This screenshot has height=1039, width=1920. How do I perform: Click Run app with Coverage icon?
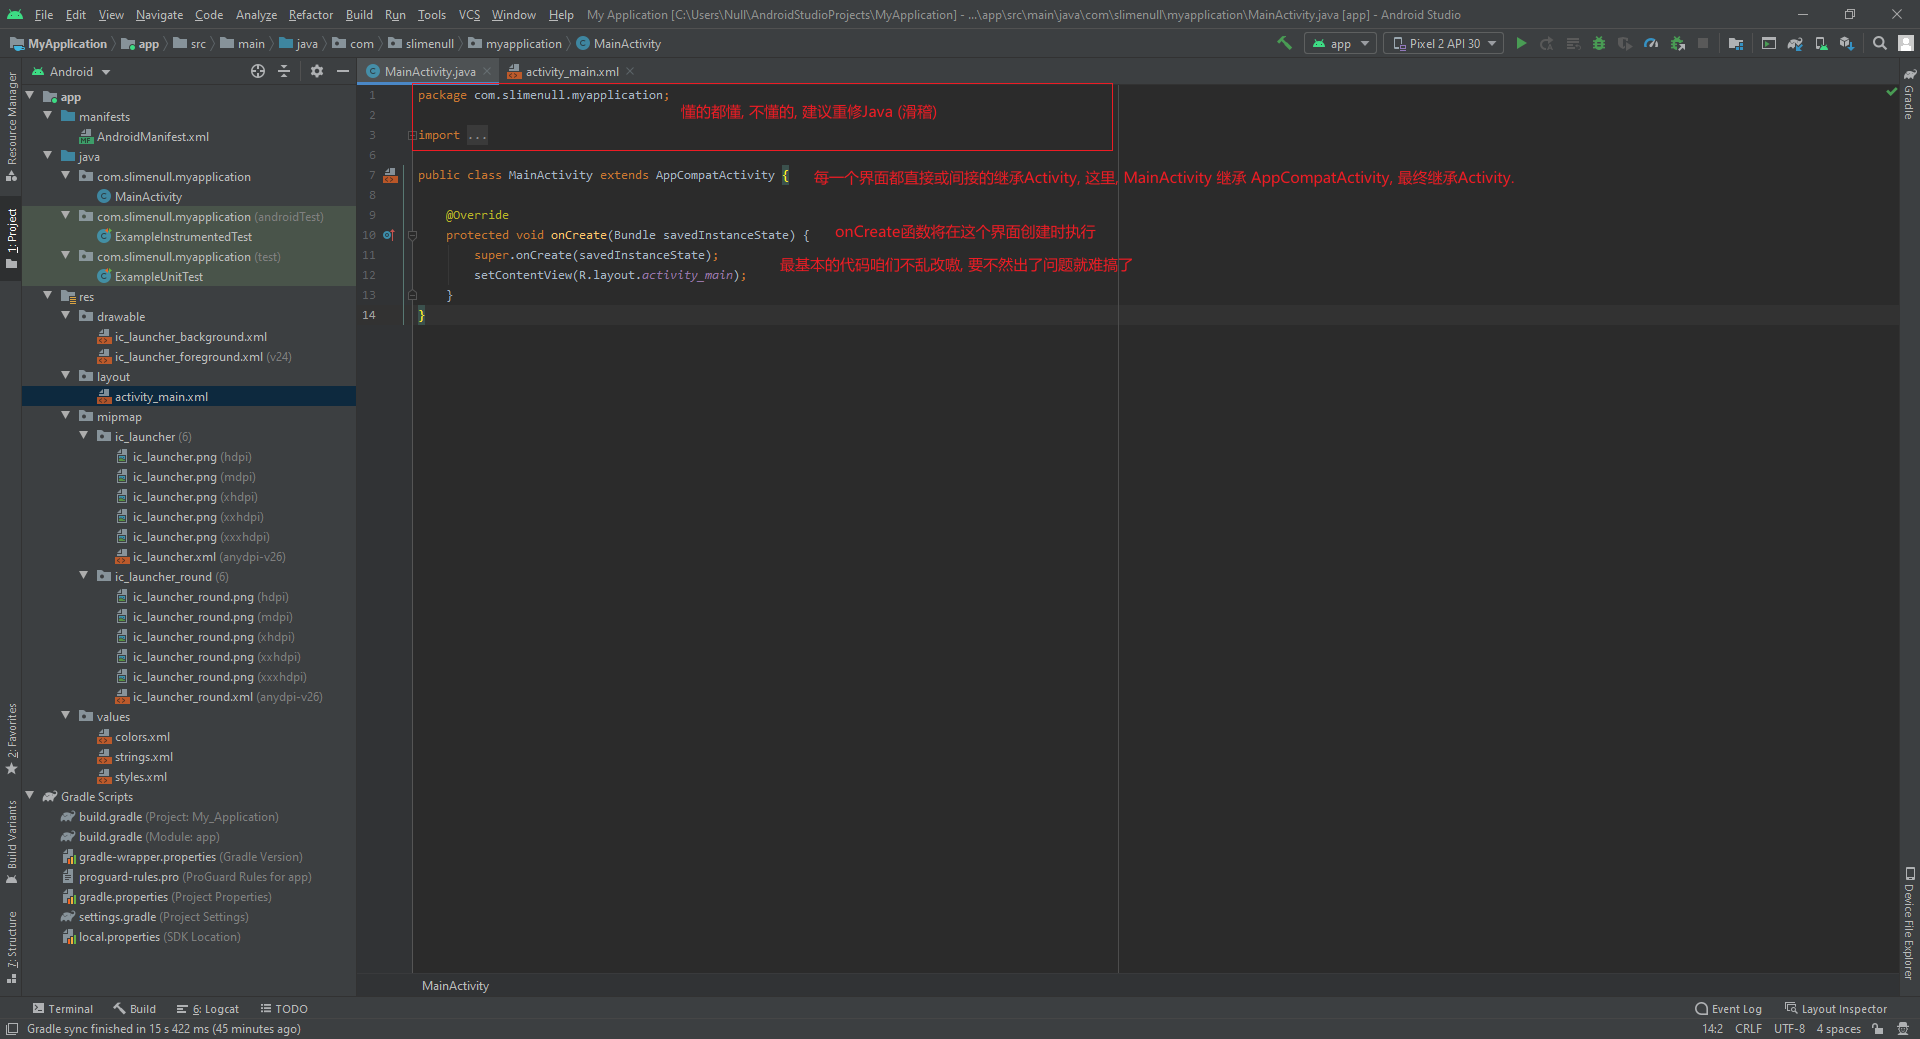pos(1624,43)
